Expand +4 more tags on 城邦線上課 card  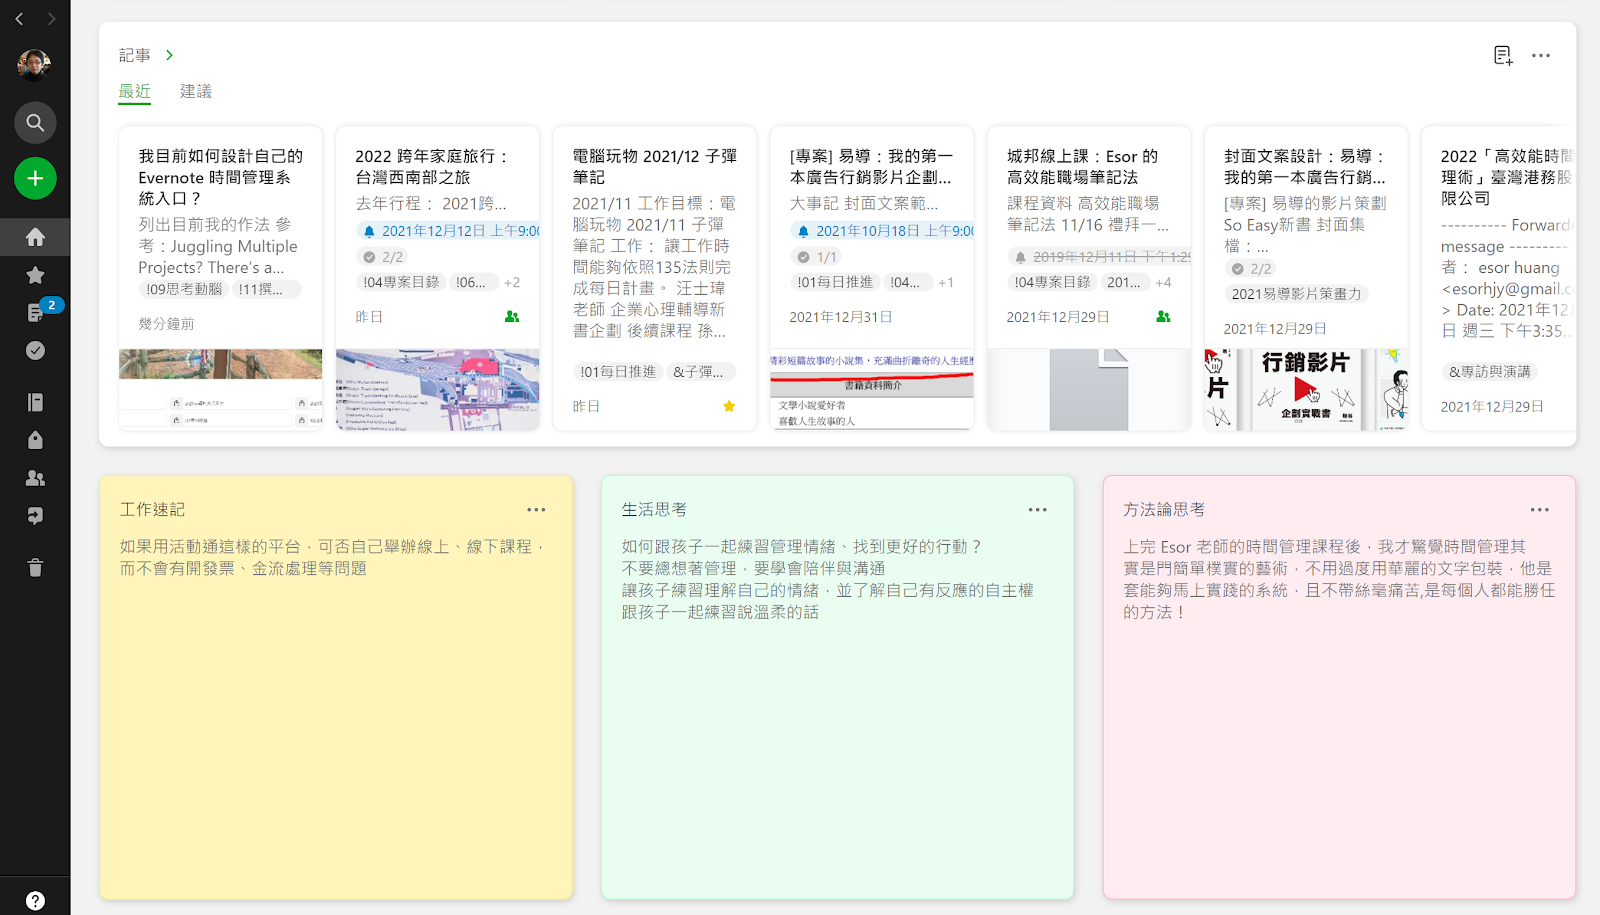coord(1163,283)
